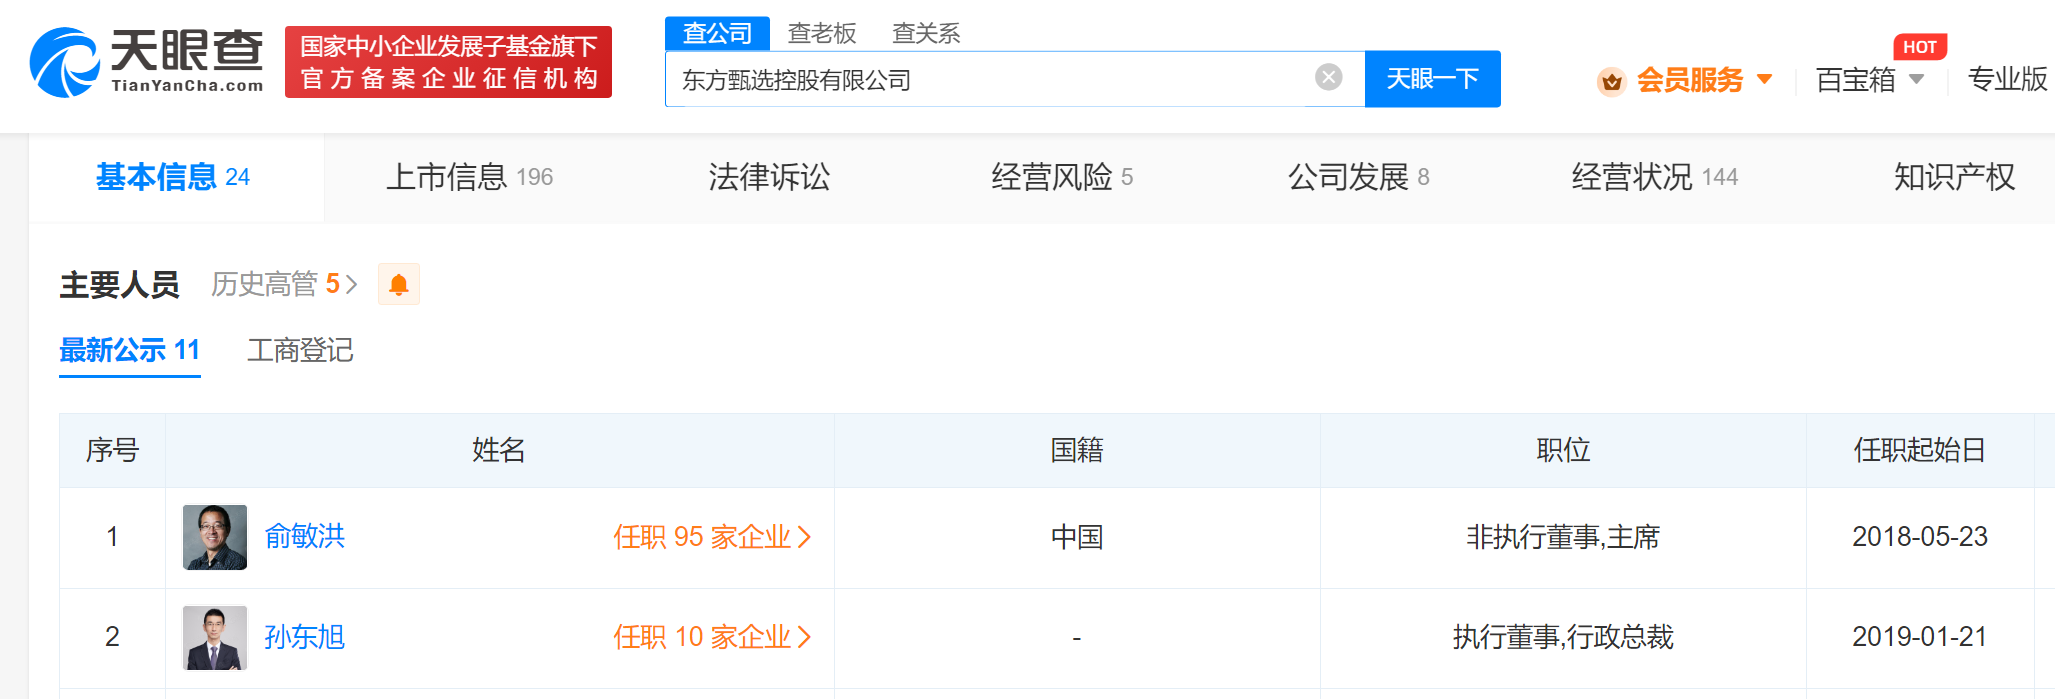Clear the search box with the X icon
This screenshot has height=699, width=2055.
(1328, 77)
